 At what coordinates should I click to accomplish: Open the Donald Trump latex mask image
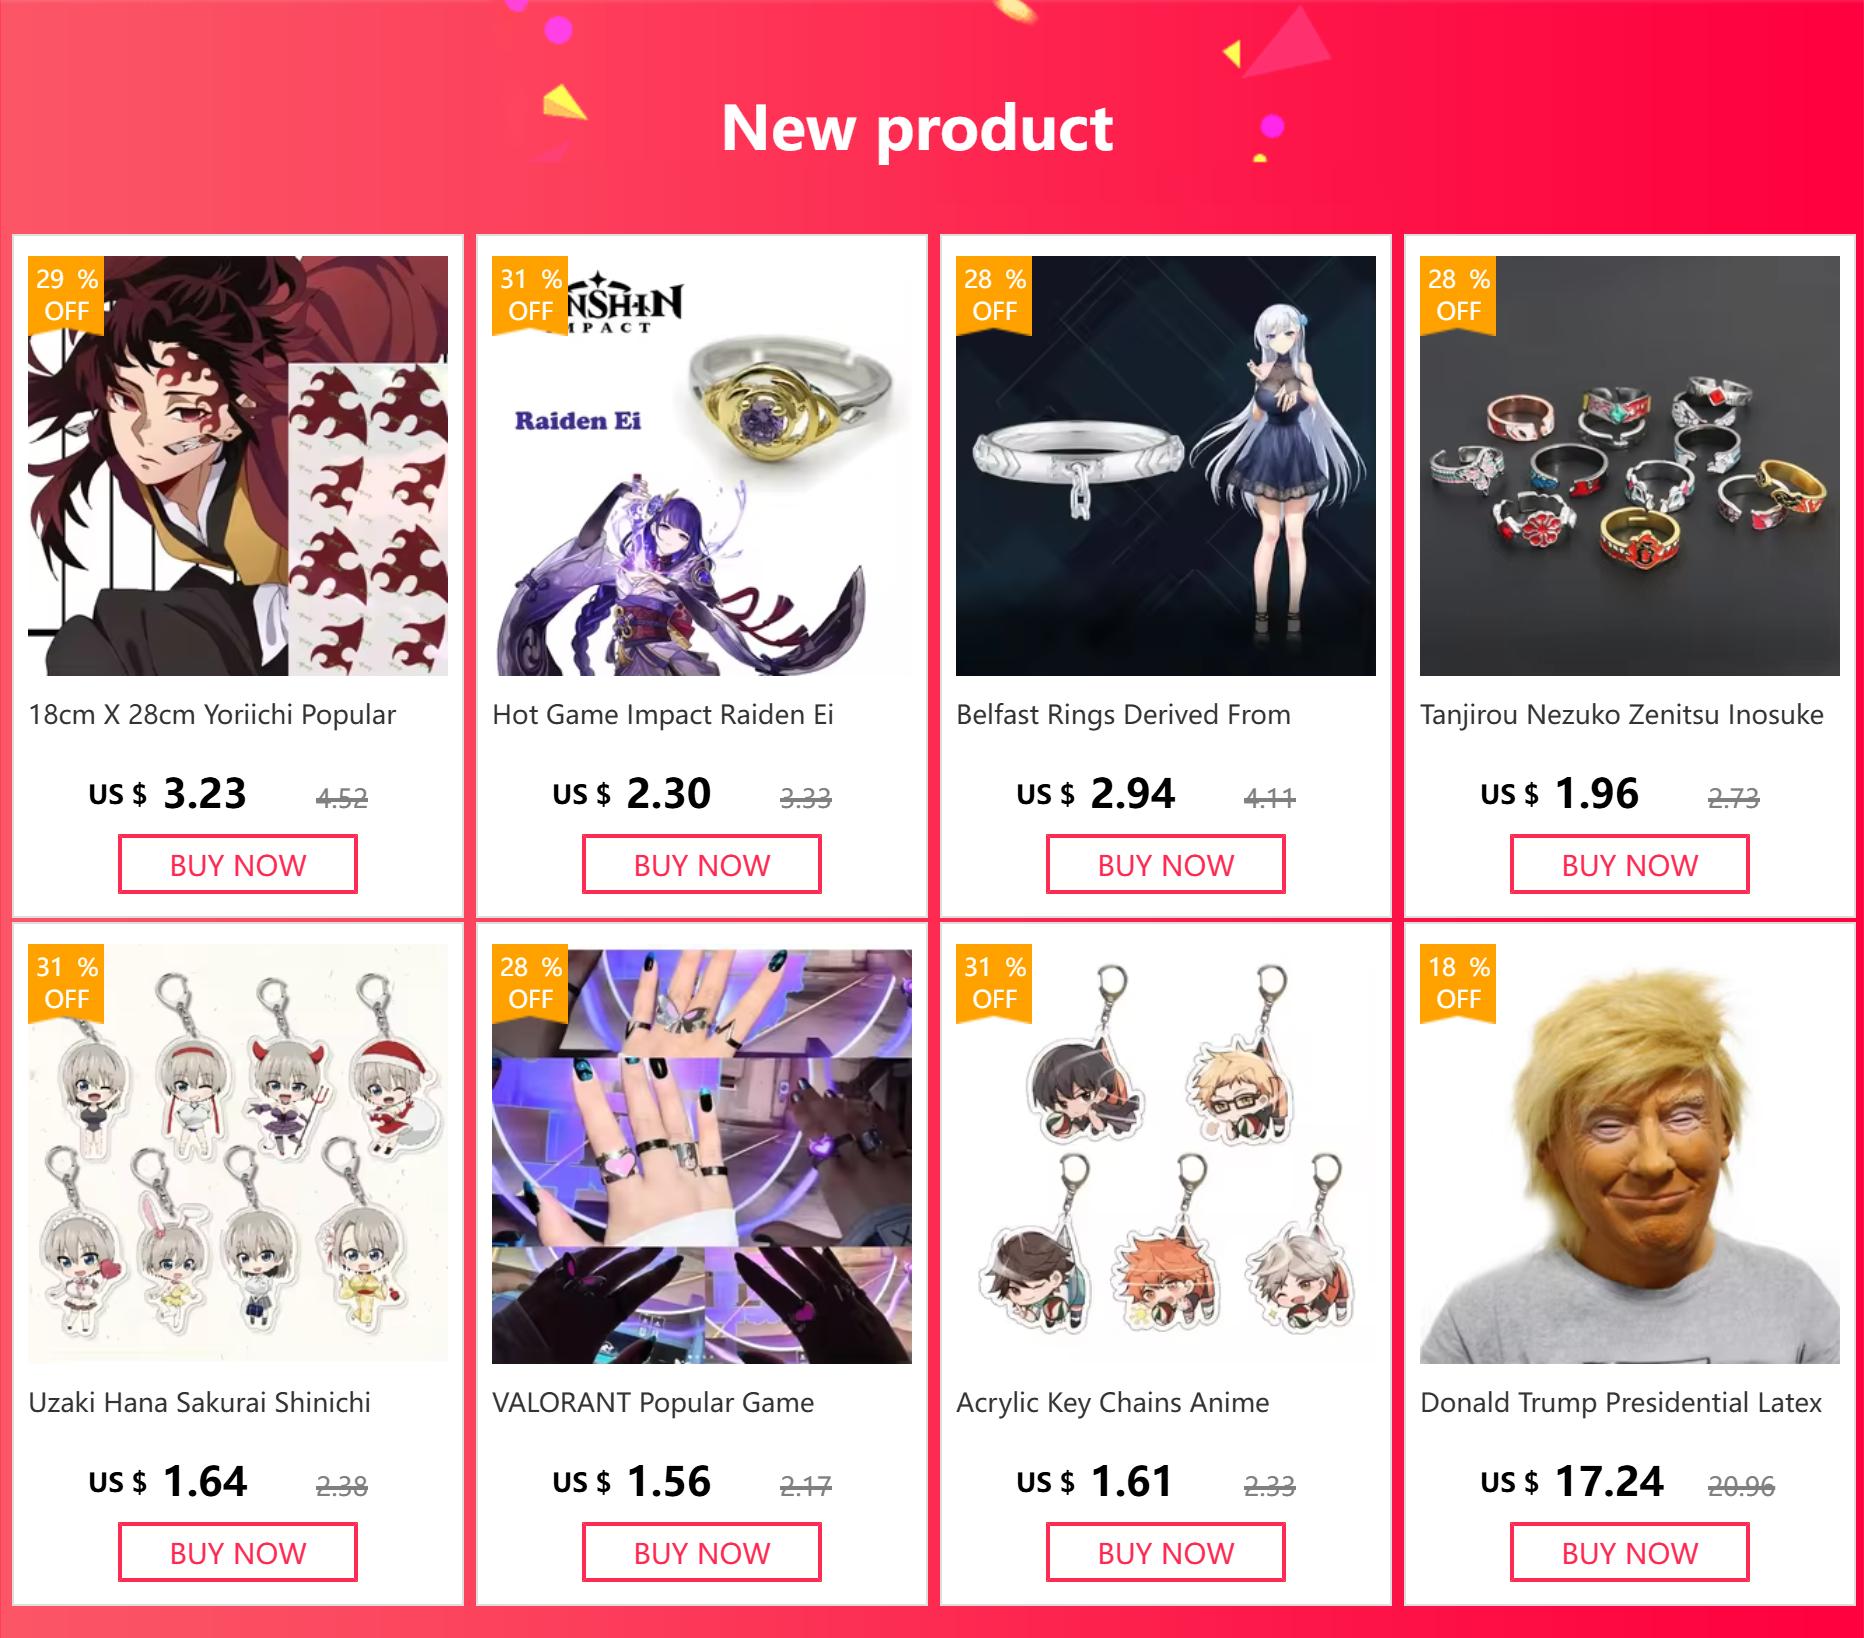(1630, 1154)
